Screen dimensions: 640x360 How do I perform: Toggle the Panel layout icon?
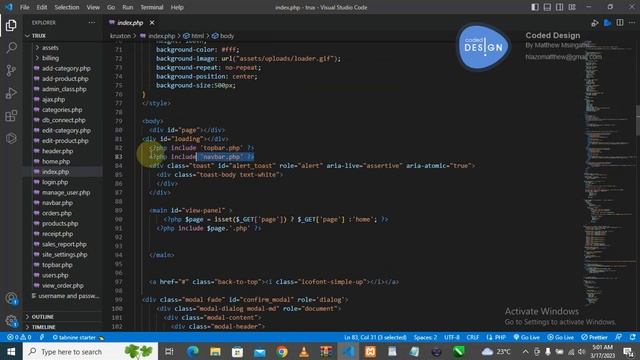pos(547,7)
